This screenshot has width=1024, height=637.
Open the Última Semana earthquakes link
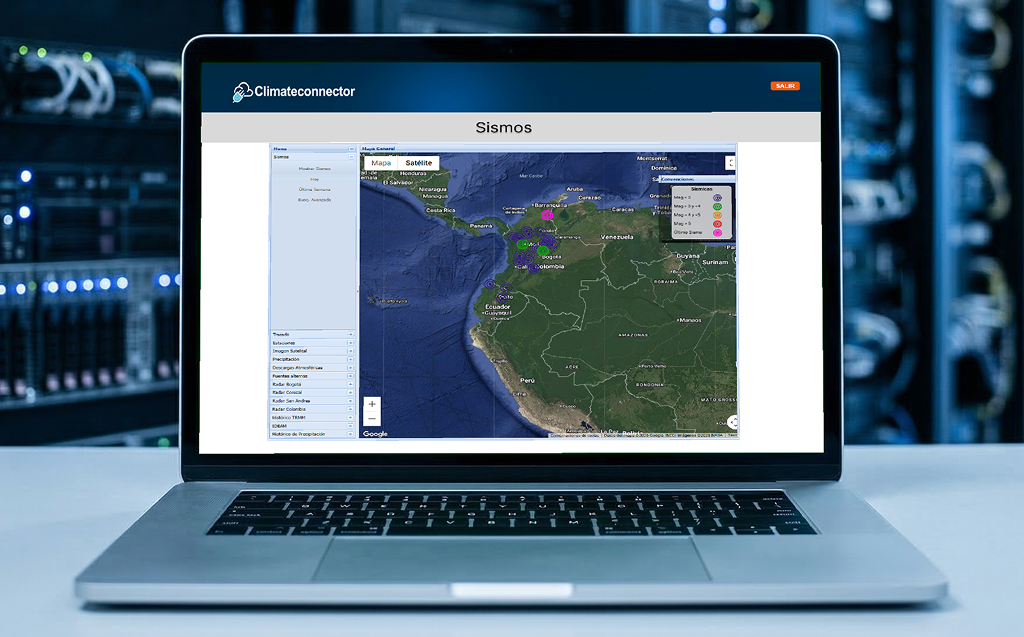coord(314,189)
